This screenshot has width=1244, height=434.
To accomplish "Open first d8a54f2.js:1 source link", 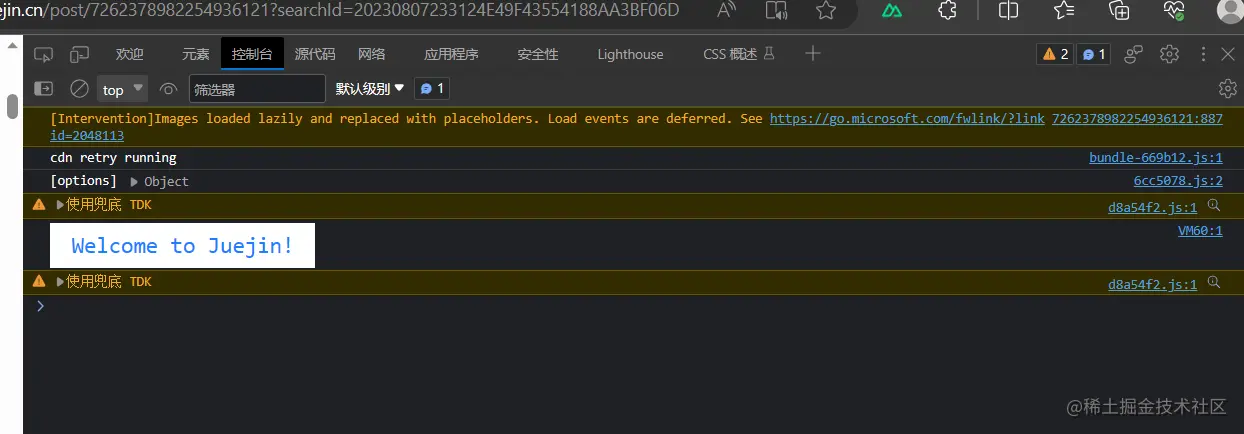I will pyautogui.click(x=1152, y=208).
